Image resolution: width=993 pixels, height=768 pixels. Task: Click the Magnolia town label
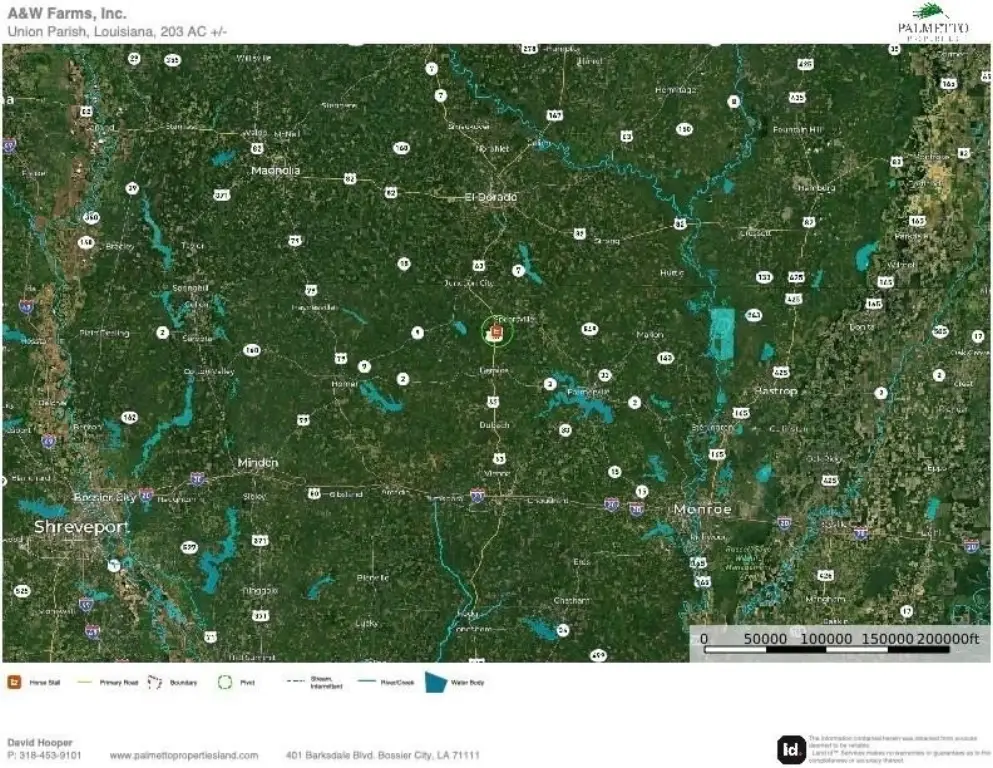point(275,170)
